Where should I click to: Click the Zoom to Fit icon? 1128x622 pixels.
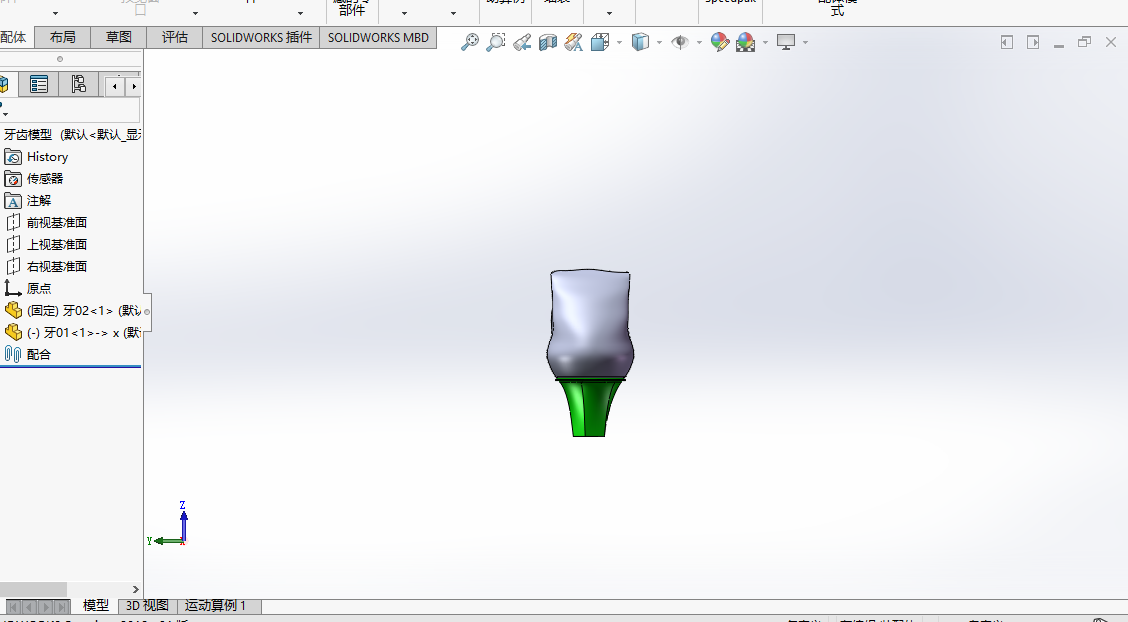(x=470, y=42)
